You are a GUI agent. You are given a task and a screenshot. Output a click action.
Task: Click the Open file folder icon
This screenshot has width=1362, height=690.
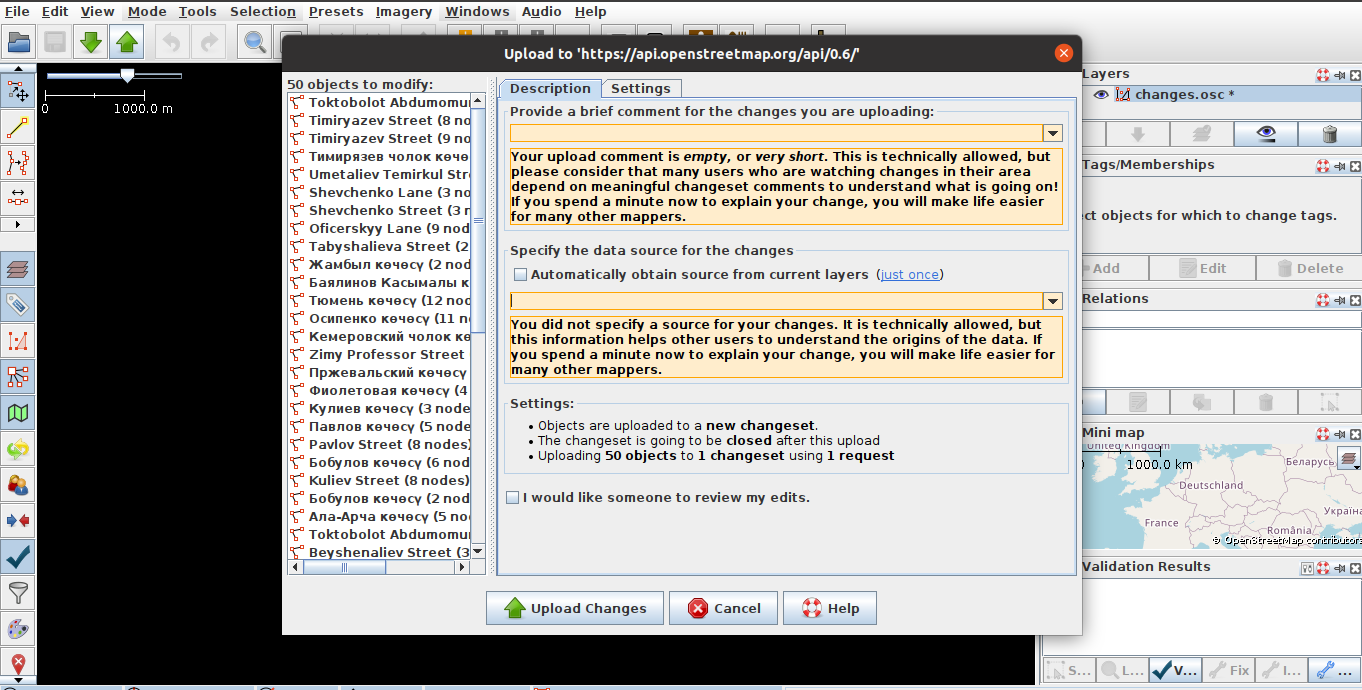[x=19, y=42]
